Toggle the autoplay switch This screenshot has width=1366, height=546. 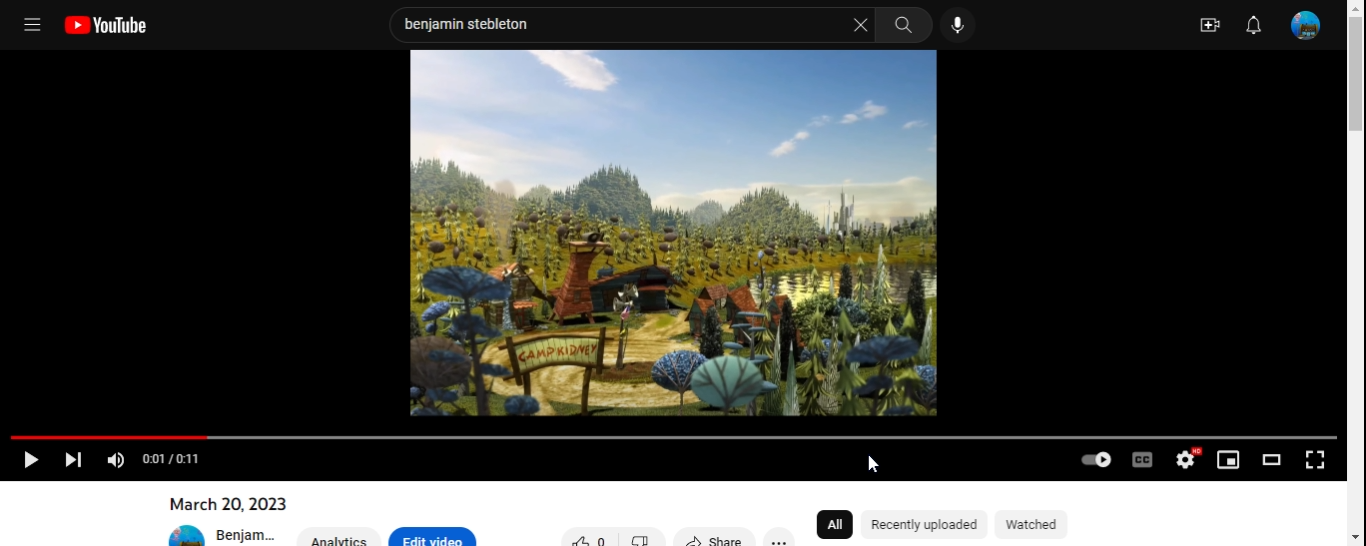(x=1096, y=460)
